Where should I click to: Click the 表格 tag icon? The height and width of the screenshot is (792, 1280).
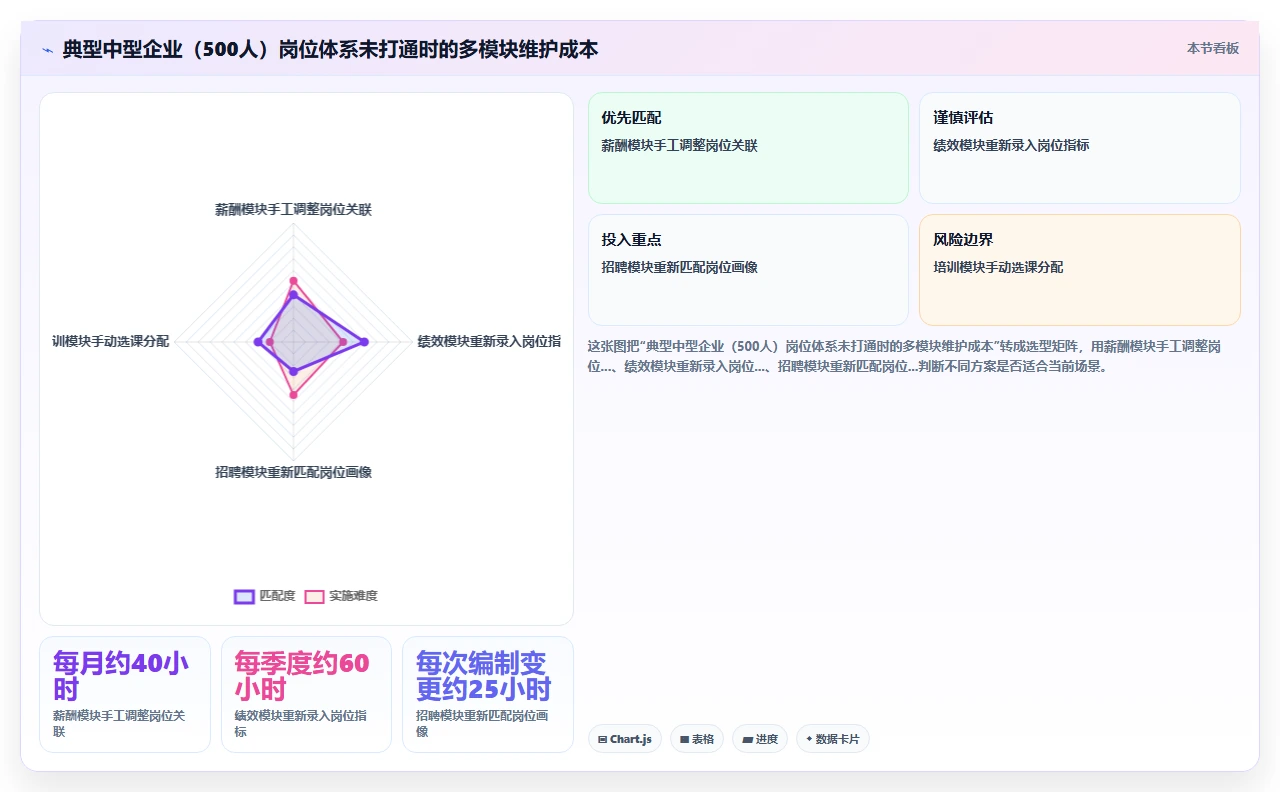pyautogui.click(x=684, y=739)
